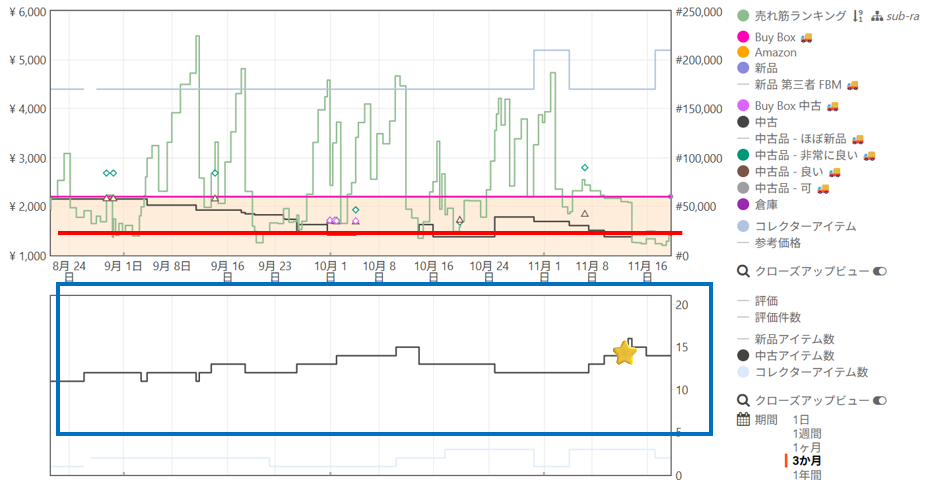Image resolution: width=943 pixels, height=488 pixels.
Task: Click the sub-rank hierarchy icon
Action: click(x=878, y=16)
